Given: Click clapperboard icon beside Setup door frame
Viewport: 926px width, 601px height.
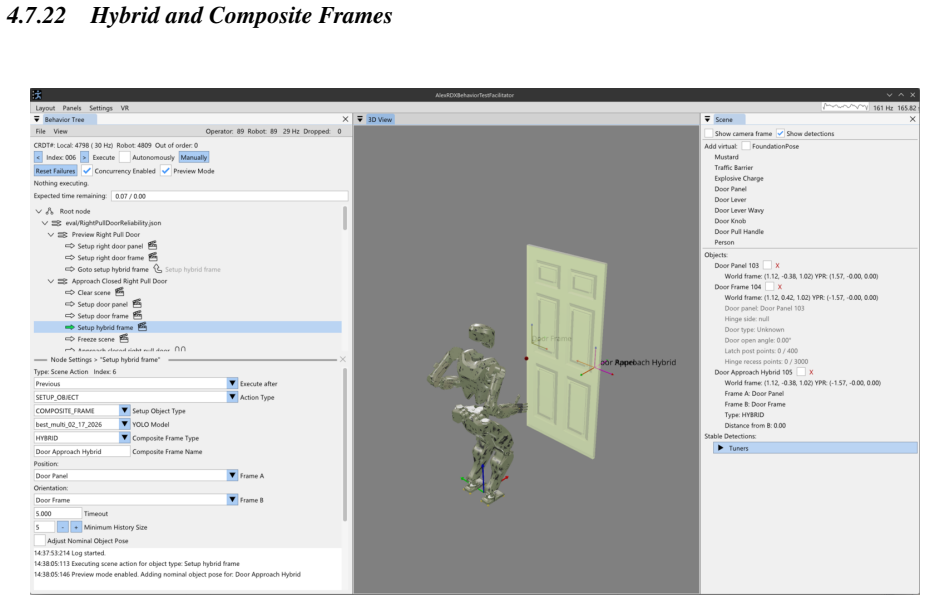Looking at the screenshot, I should click(x=138, y=315).
